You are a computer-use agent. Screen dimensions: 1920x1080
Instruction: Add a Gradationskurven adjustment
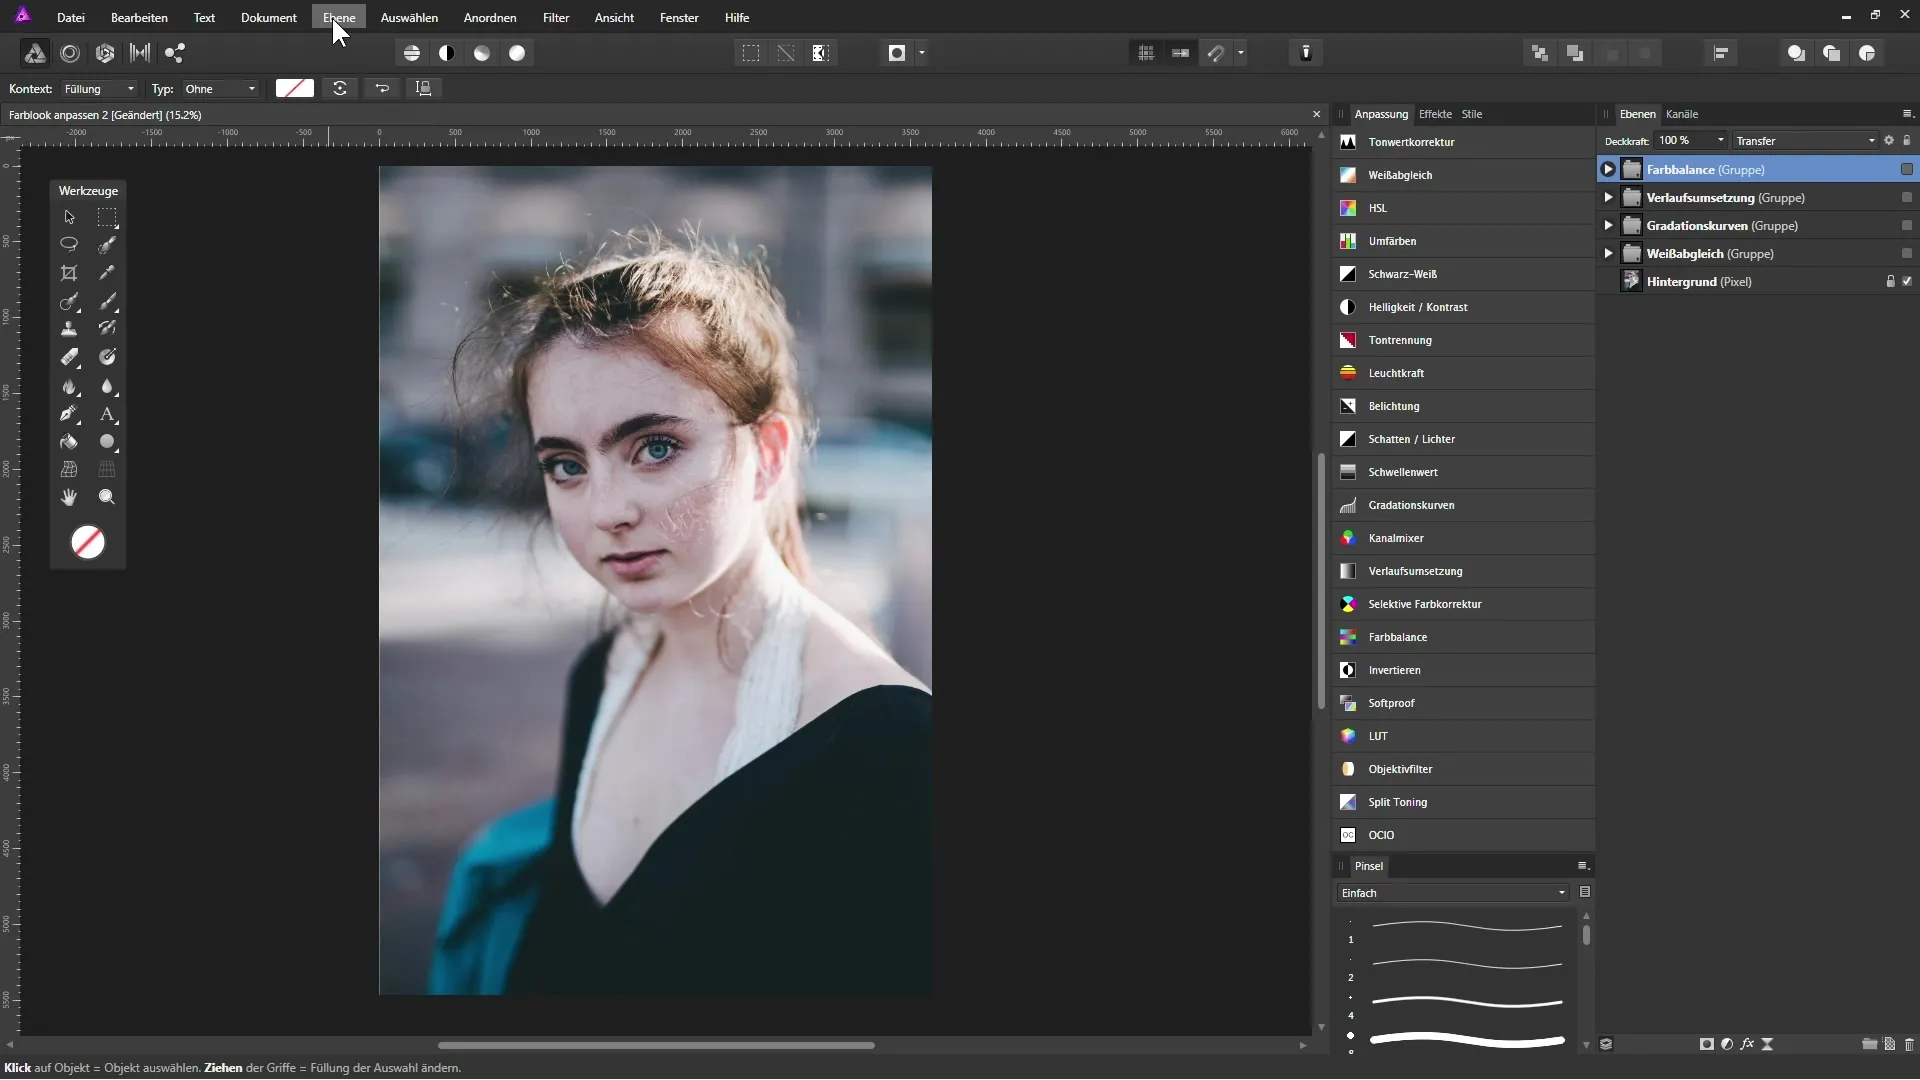point(1411,505)
